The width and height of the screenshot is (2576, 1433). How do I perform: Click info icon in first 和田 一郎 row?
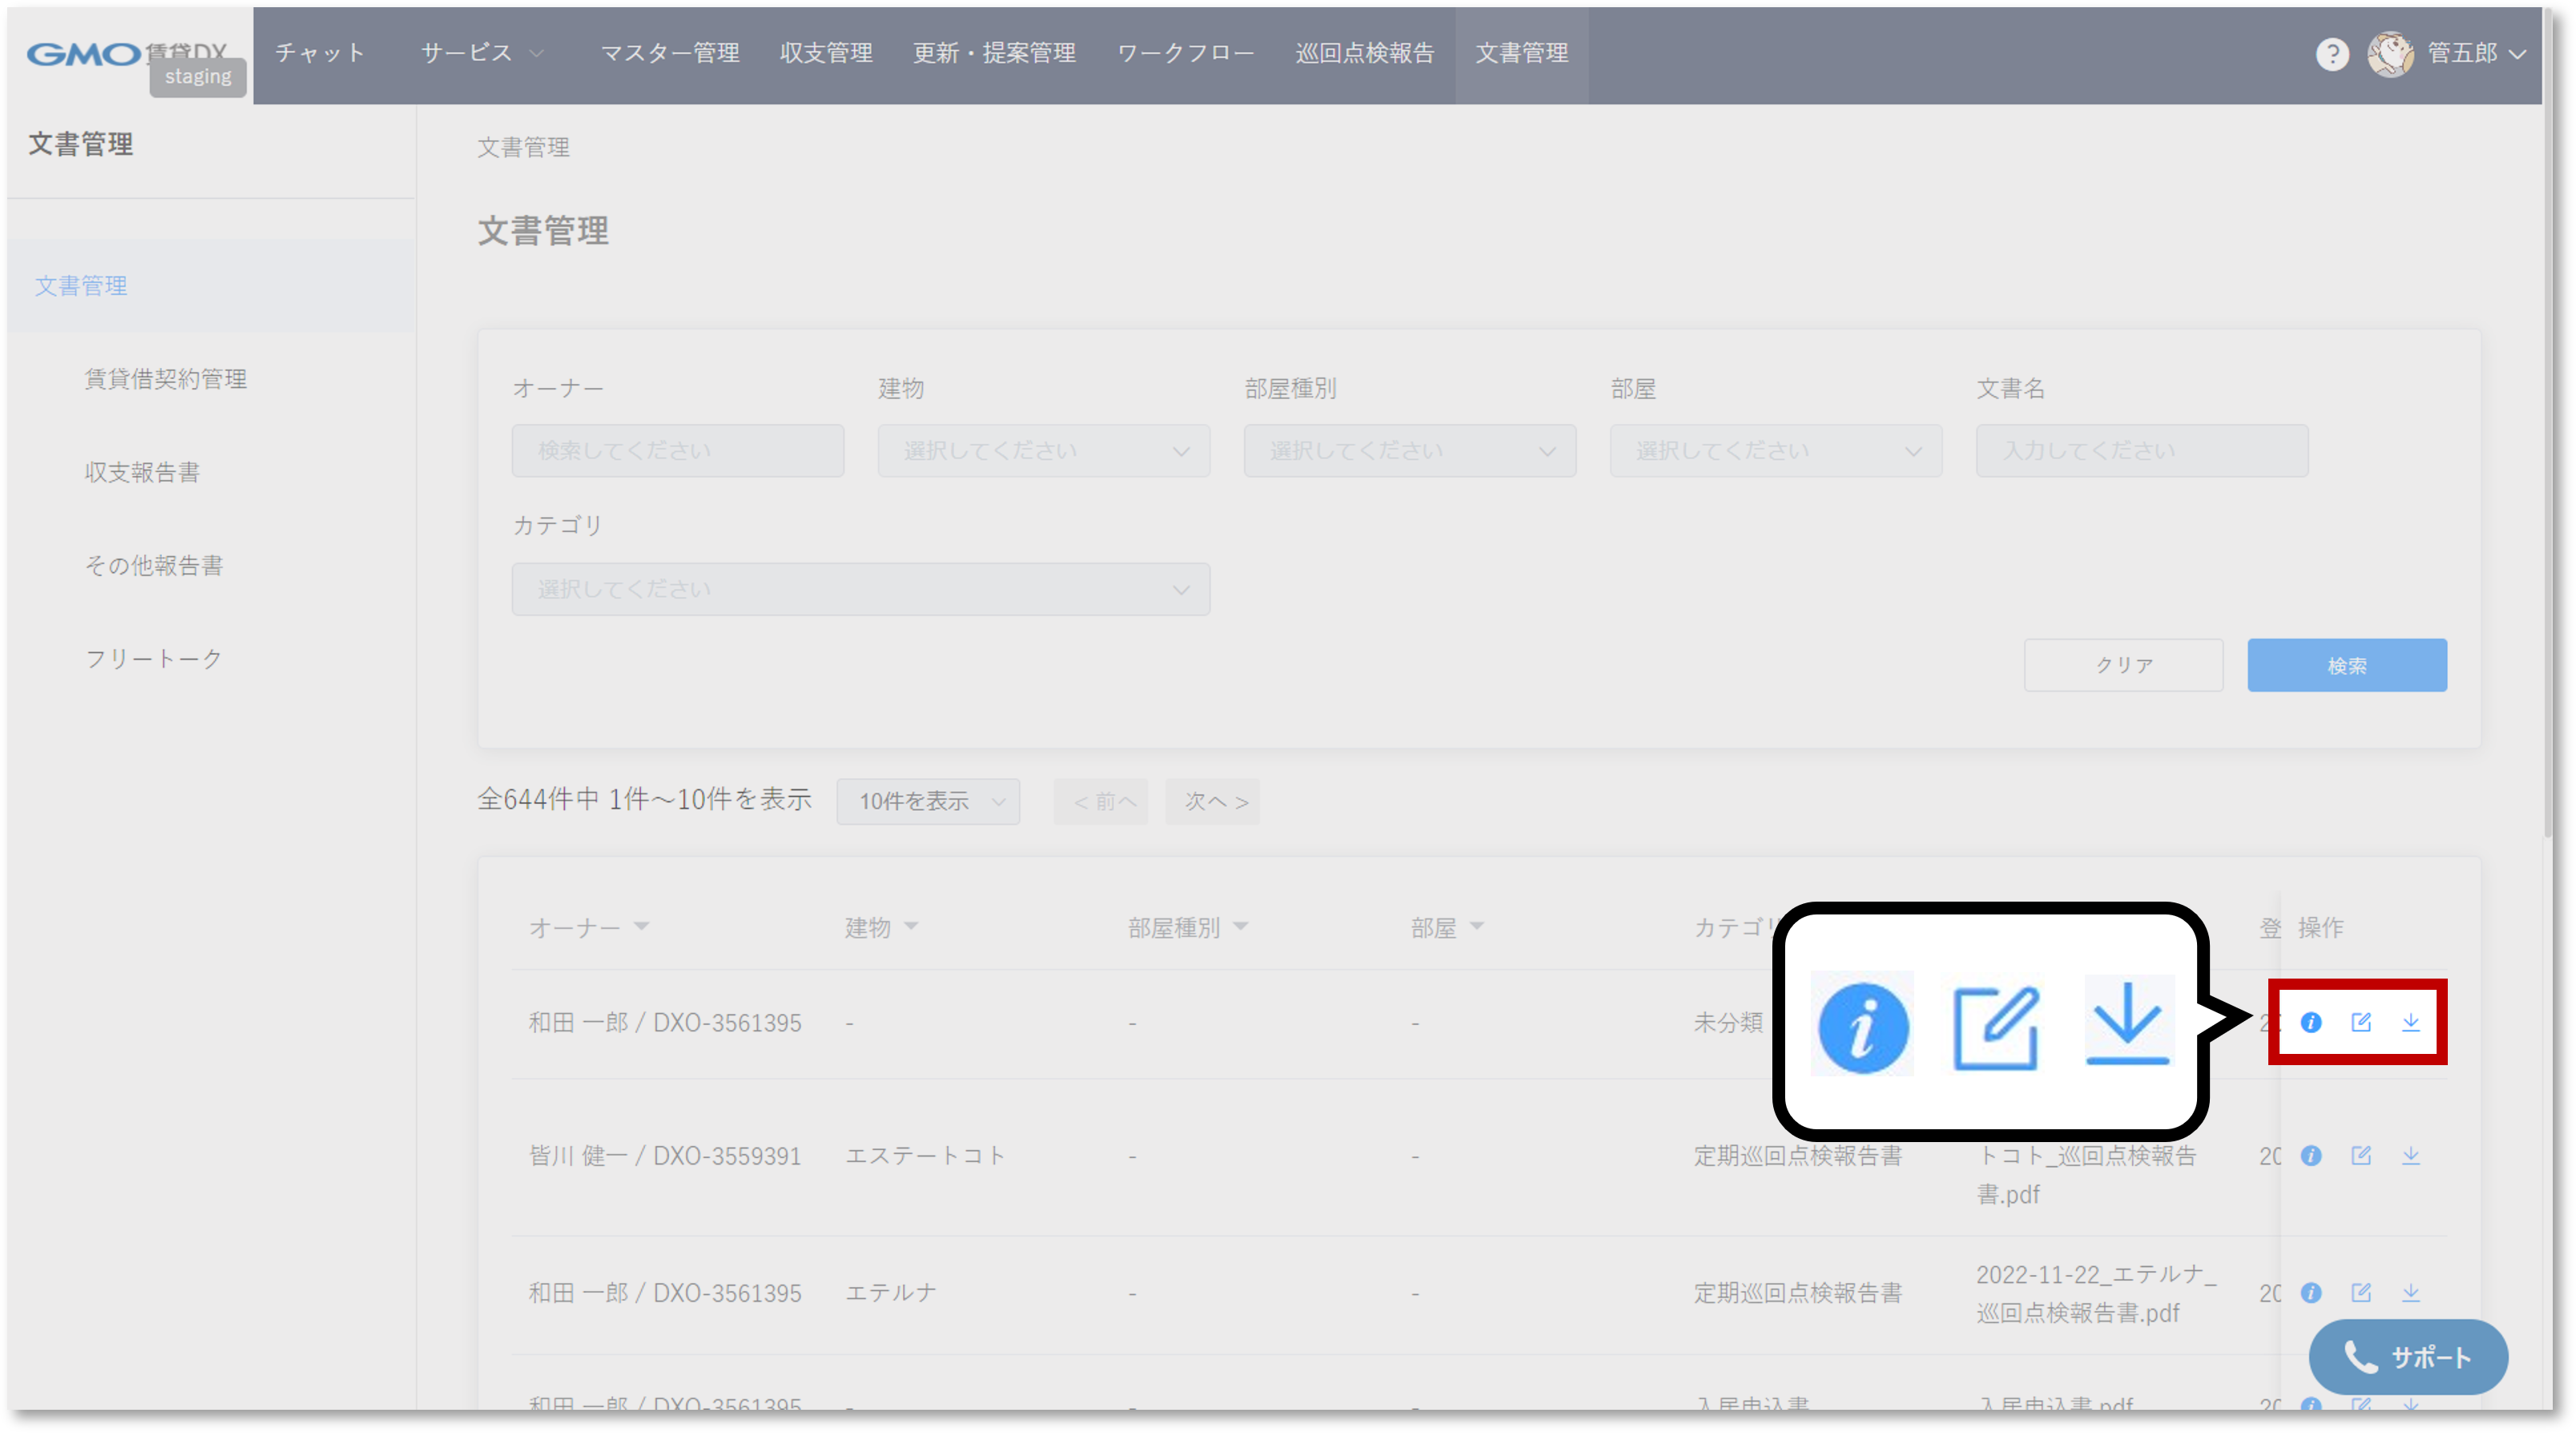pyautogui.click(x=2310, y=1022)
